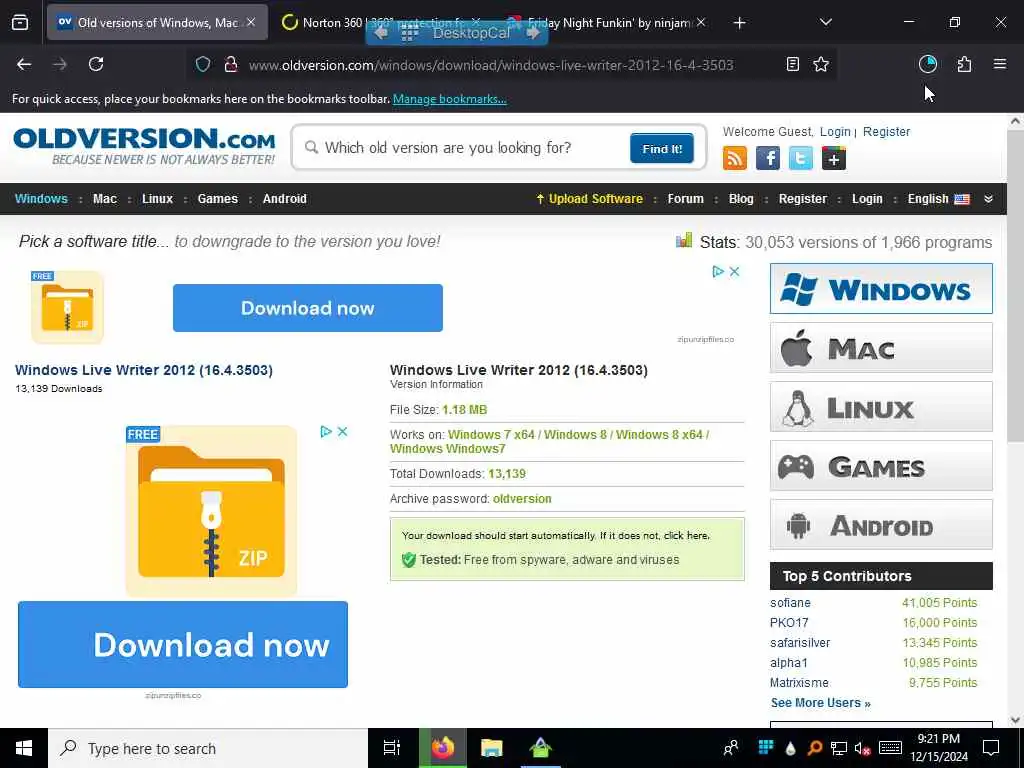
Task: Open the Twitter social icon
Action: (801, 158)
